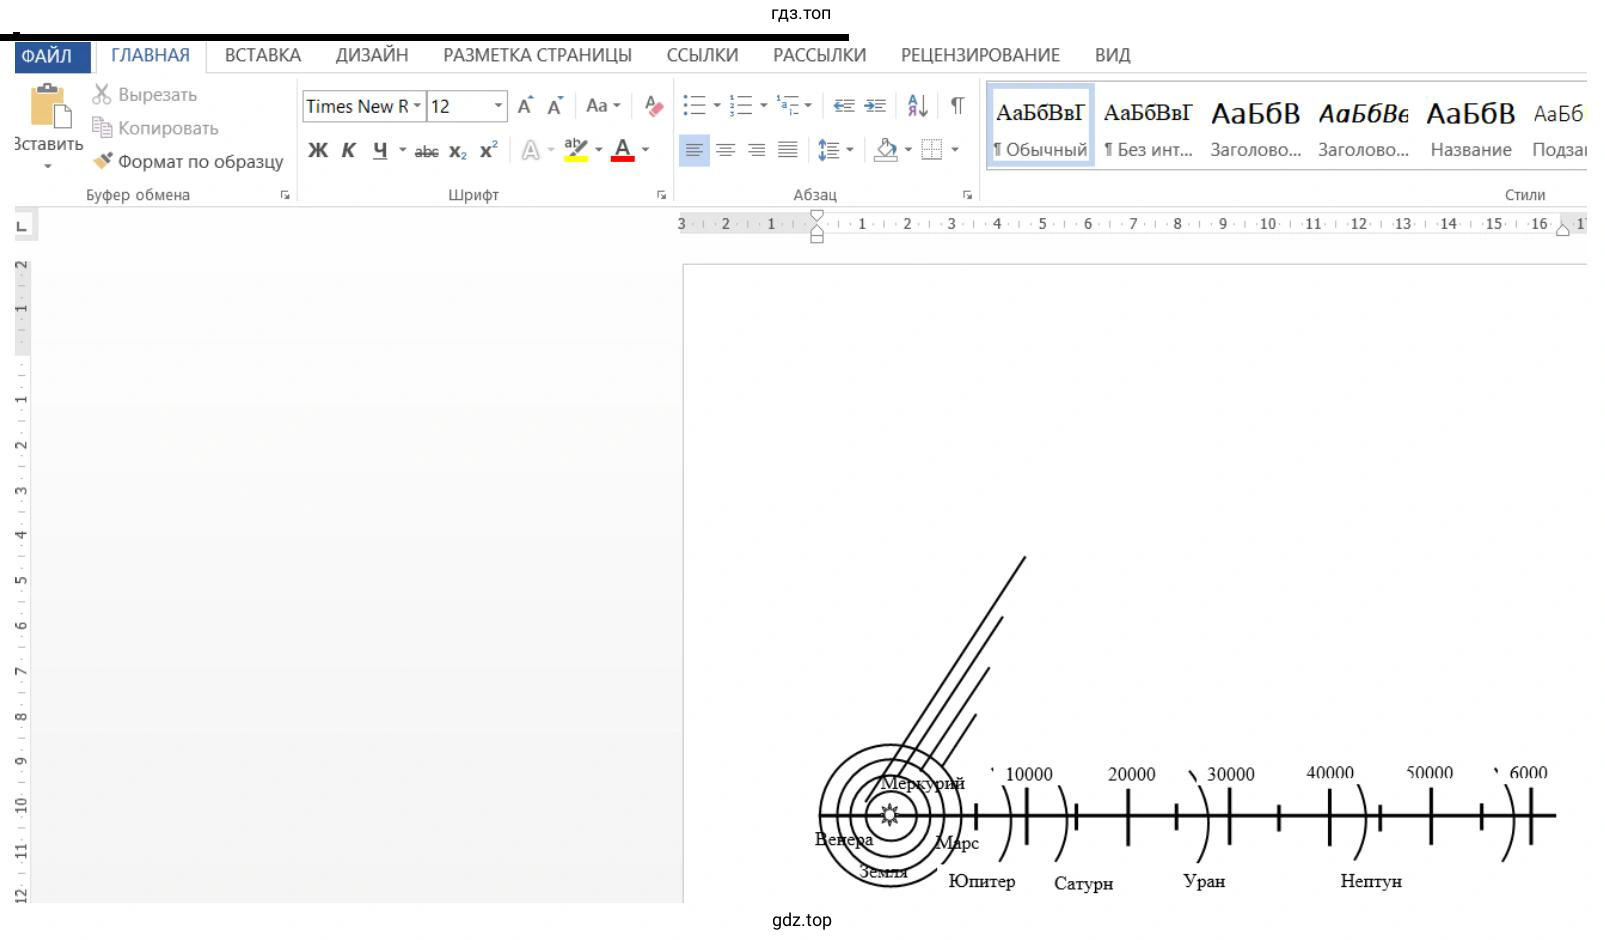Toggle bold (Ж) formatting

(x=318, y=151)
